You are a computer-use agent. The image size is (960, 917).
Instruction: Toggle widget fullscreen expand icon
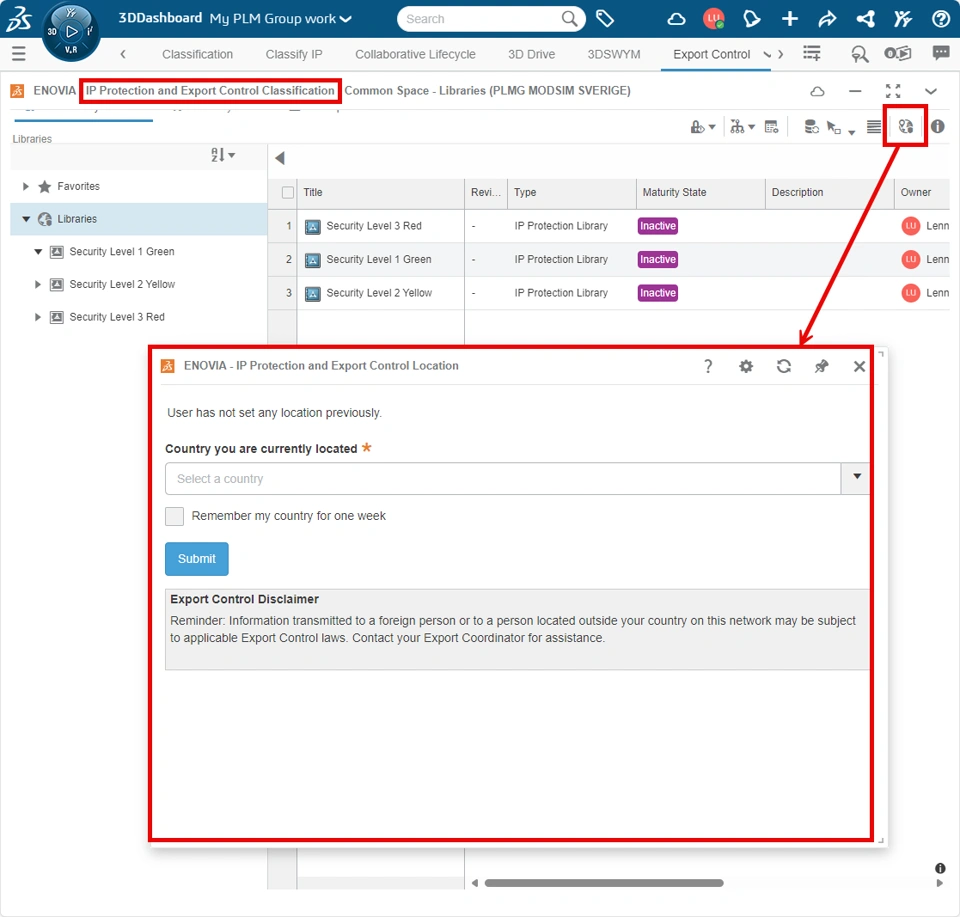point(893,91)
